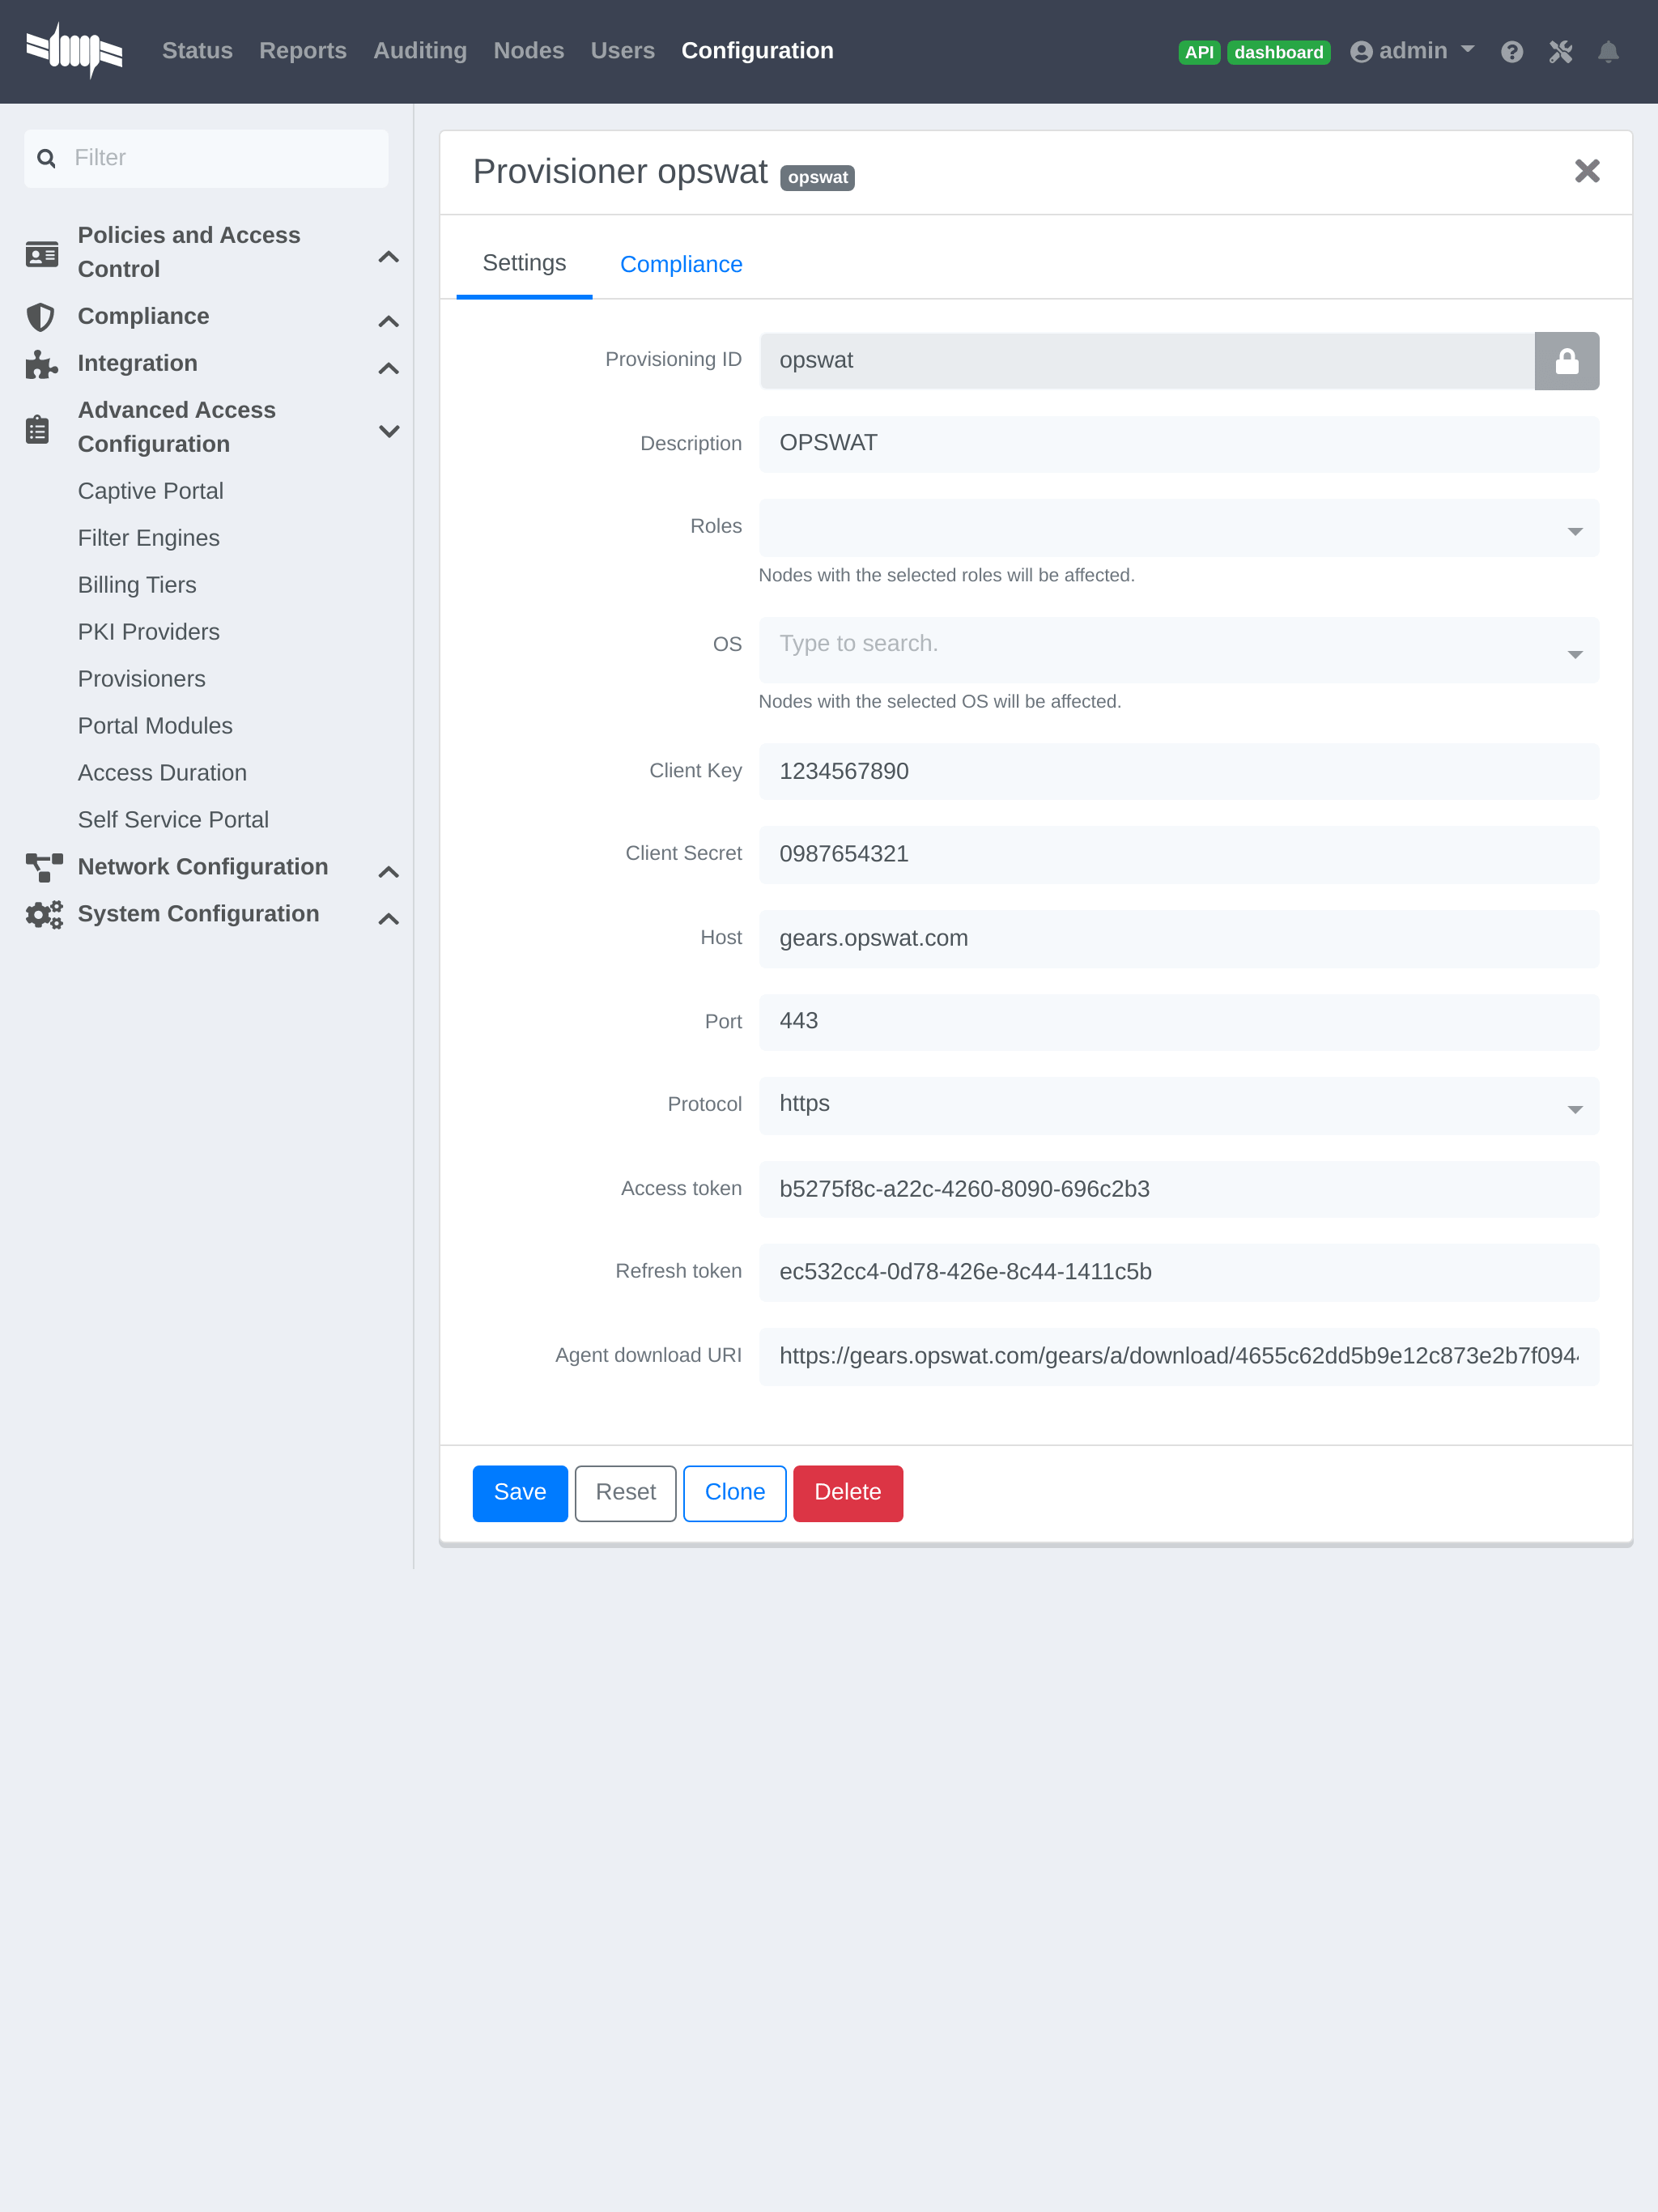
Task: Click the Network Configuration diagram icon
Action: point(44,868)
